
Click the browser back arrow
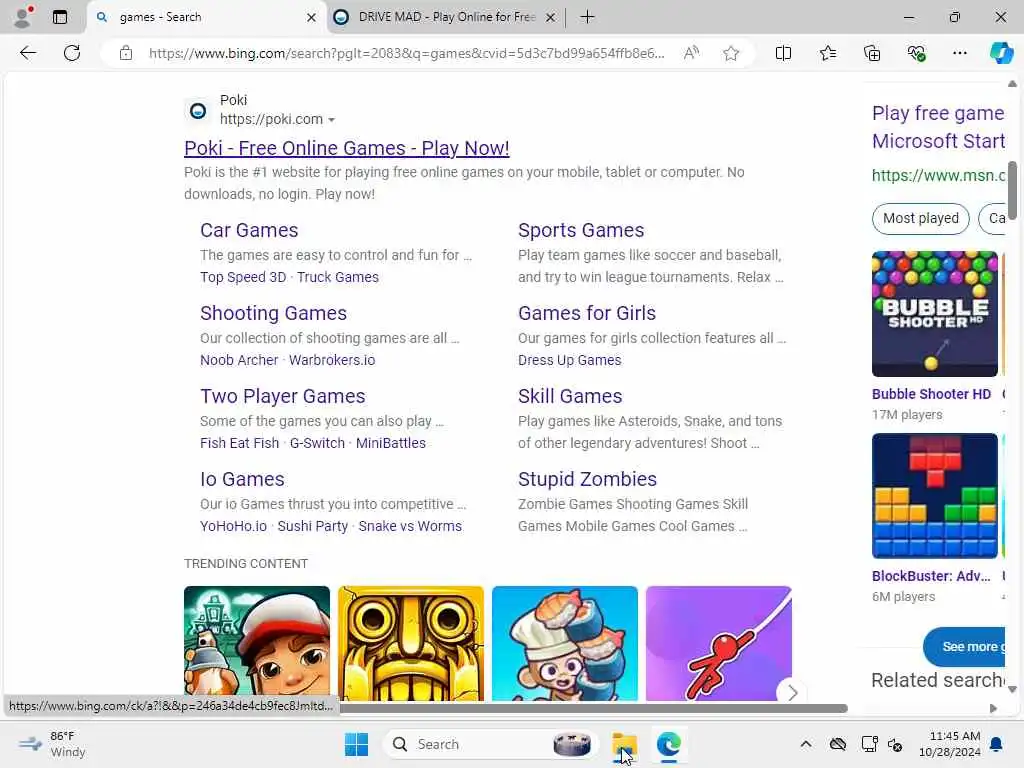click(28, 53)
